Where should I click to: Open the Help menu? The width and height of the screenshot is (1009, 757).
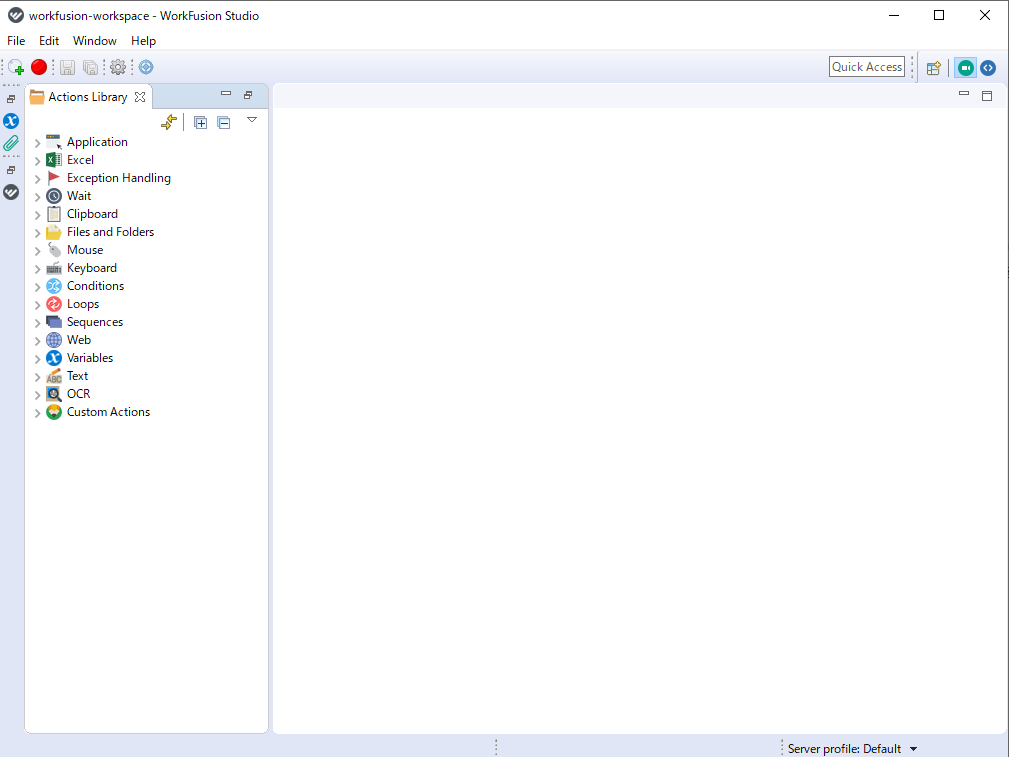click(143, 41)
